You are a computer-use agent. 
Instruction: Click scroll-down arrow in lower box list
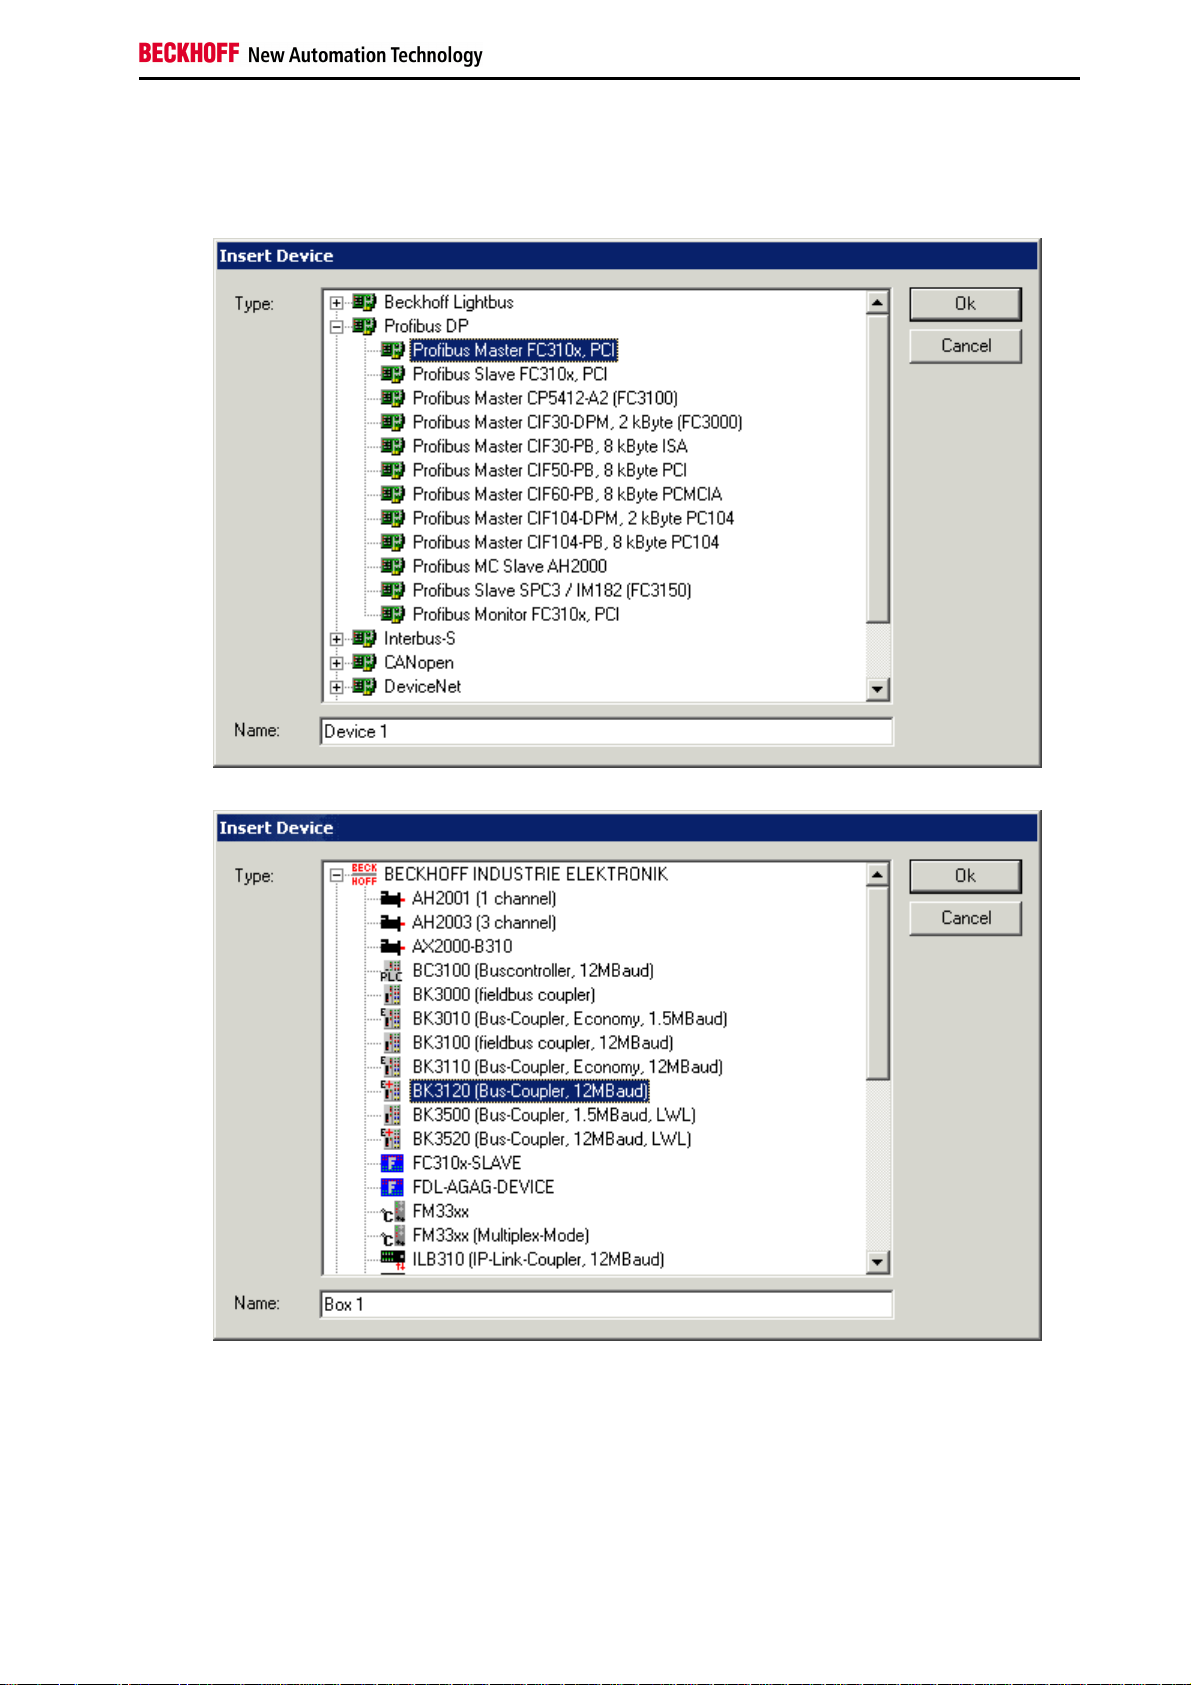pyautogui.click(x=878, y=1262)
